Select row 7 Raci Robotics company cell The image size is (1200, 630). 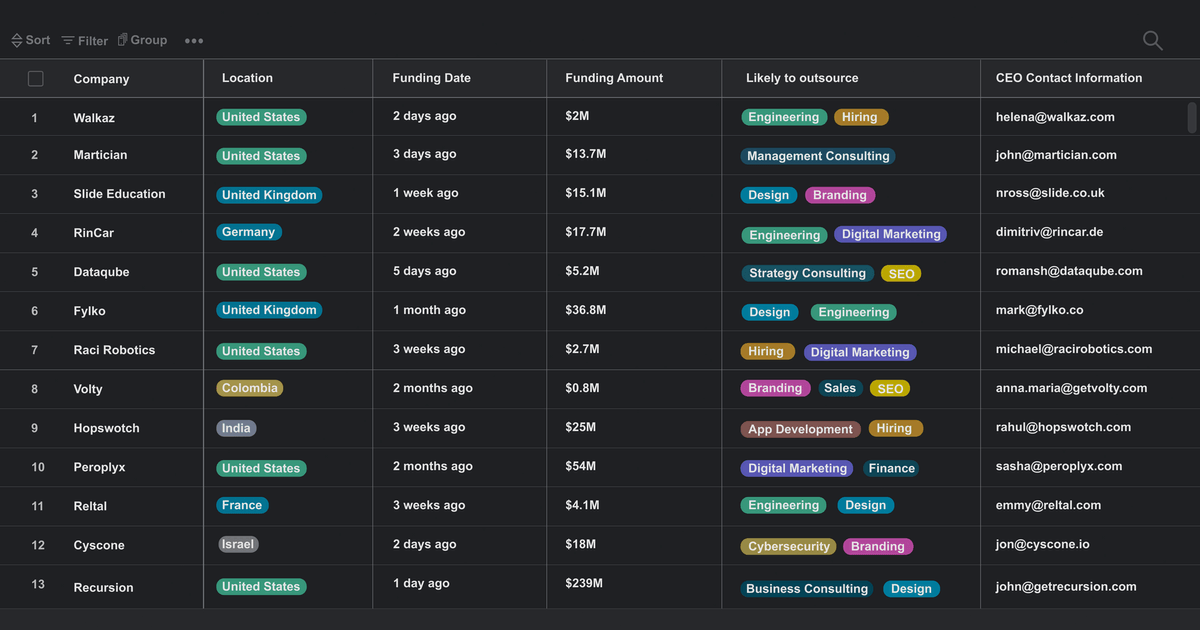coord(114,350)
